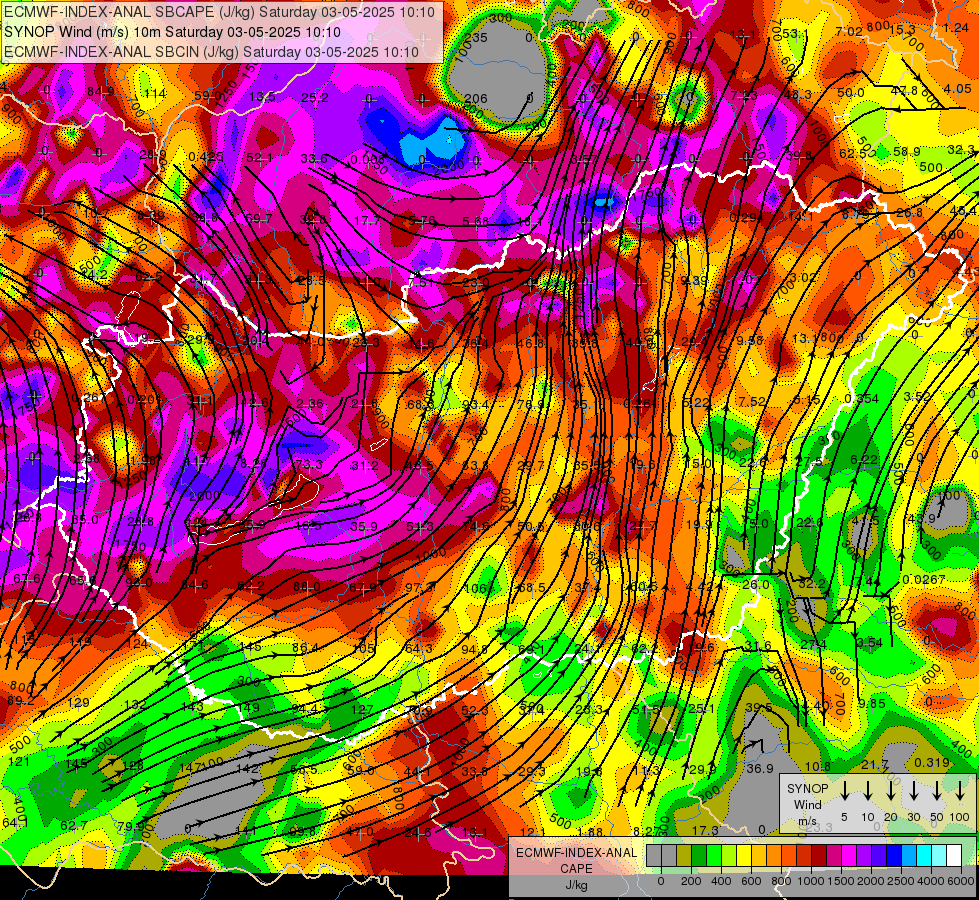The height and width of the screenshot is (900, 979).
Task: Click the 4000 tick in CAPE legend
Action: (x=931, y=881)
